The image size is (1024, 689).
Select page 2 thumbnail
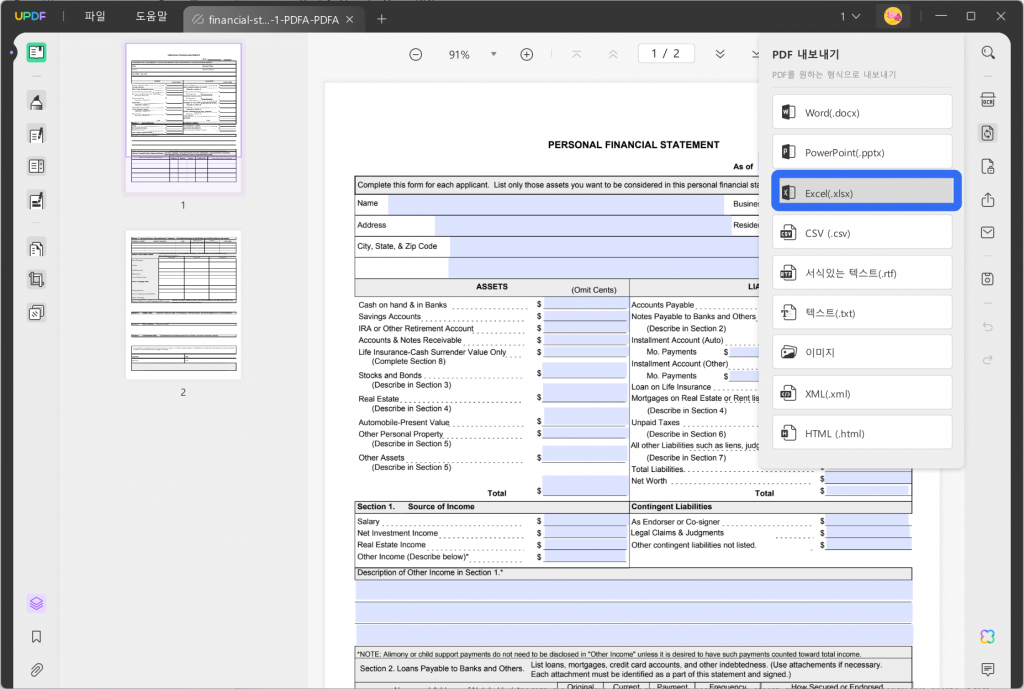click(183, 305)
